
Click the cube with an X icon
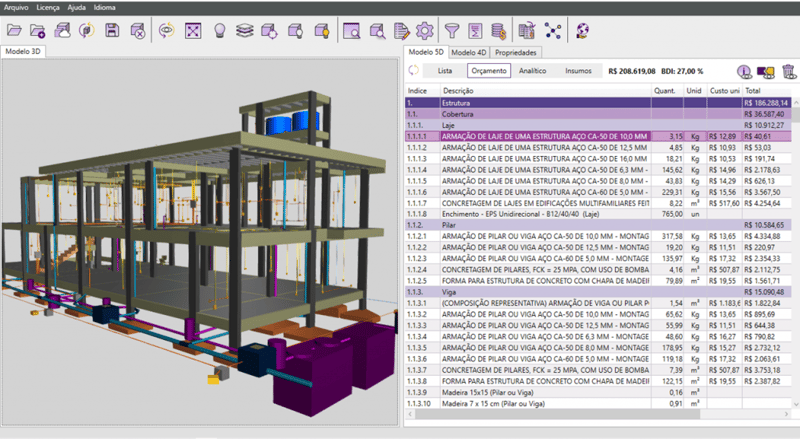137,31
